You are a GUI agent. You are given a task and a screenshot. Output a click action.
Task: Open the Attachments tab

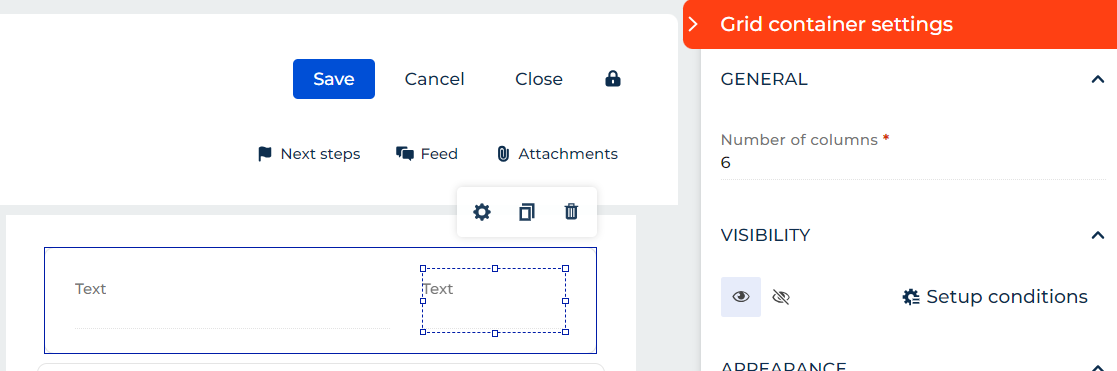(557, 154)
